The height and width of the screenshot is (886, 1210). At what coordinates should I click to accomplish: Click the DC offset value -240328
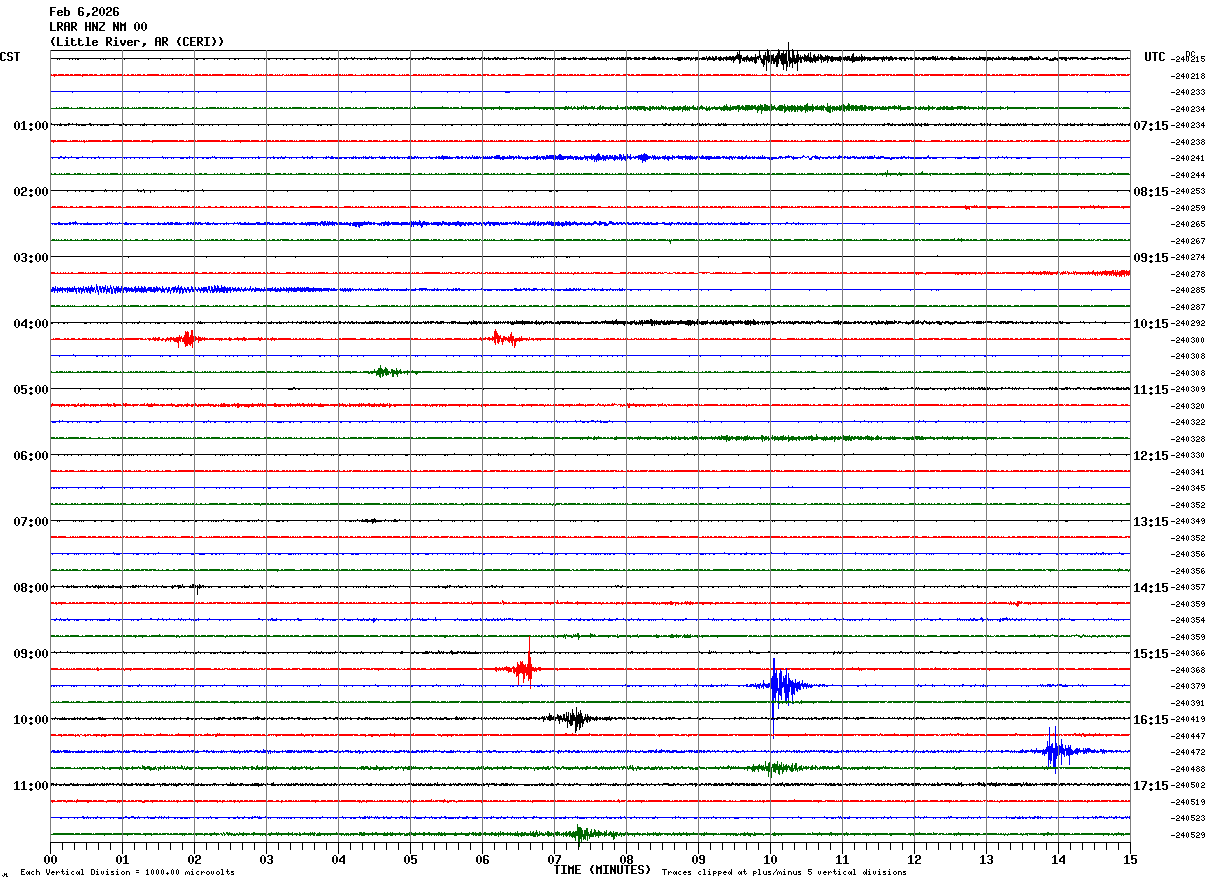tap(1187, 439)
